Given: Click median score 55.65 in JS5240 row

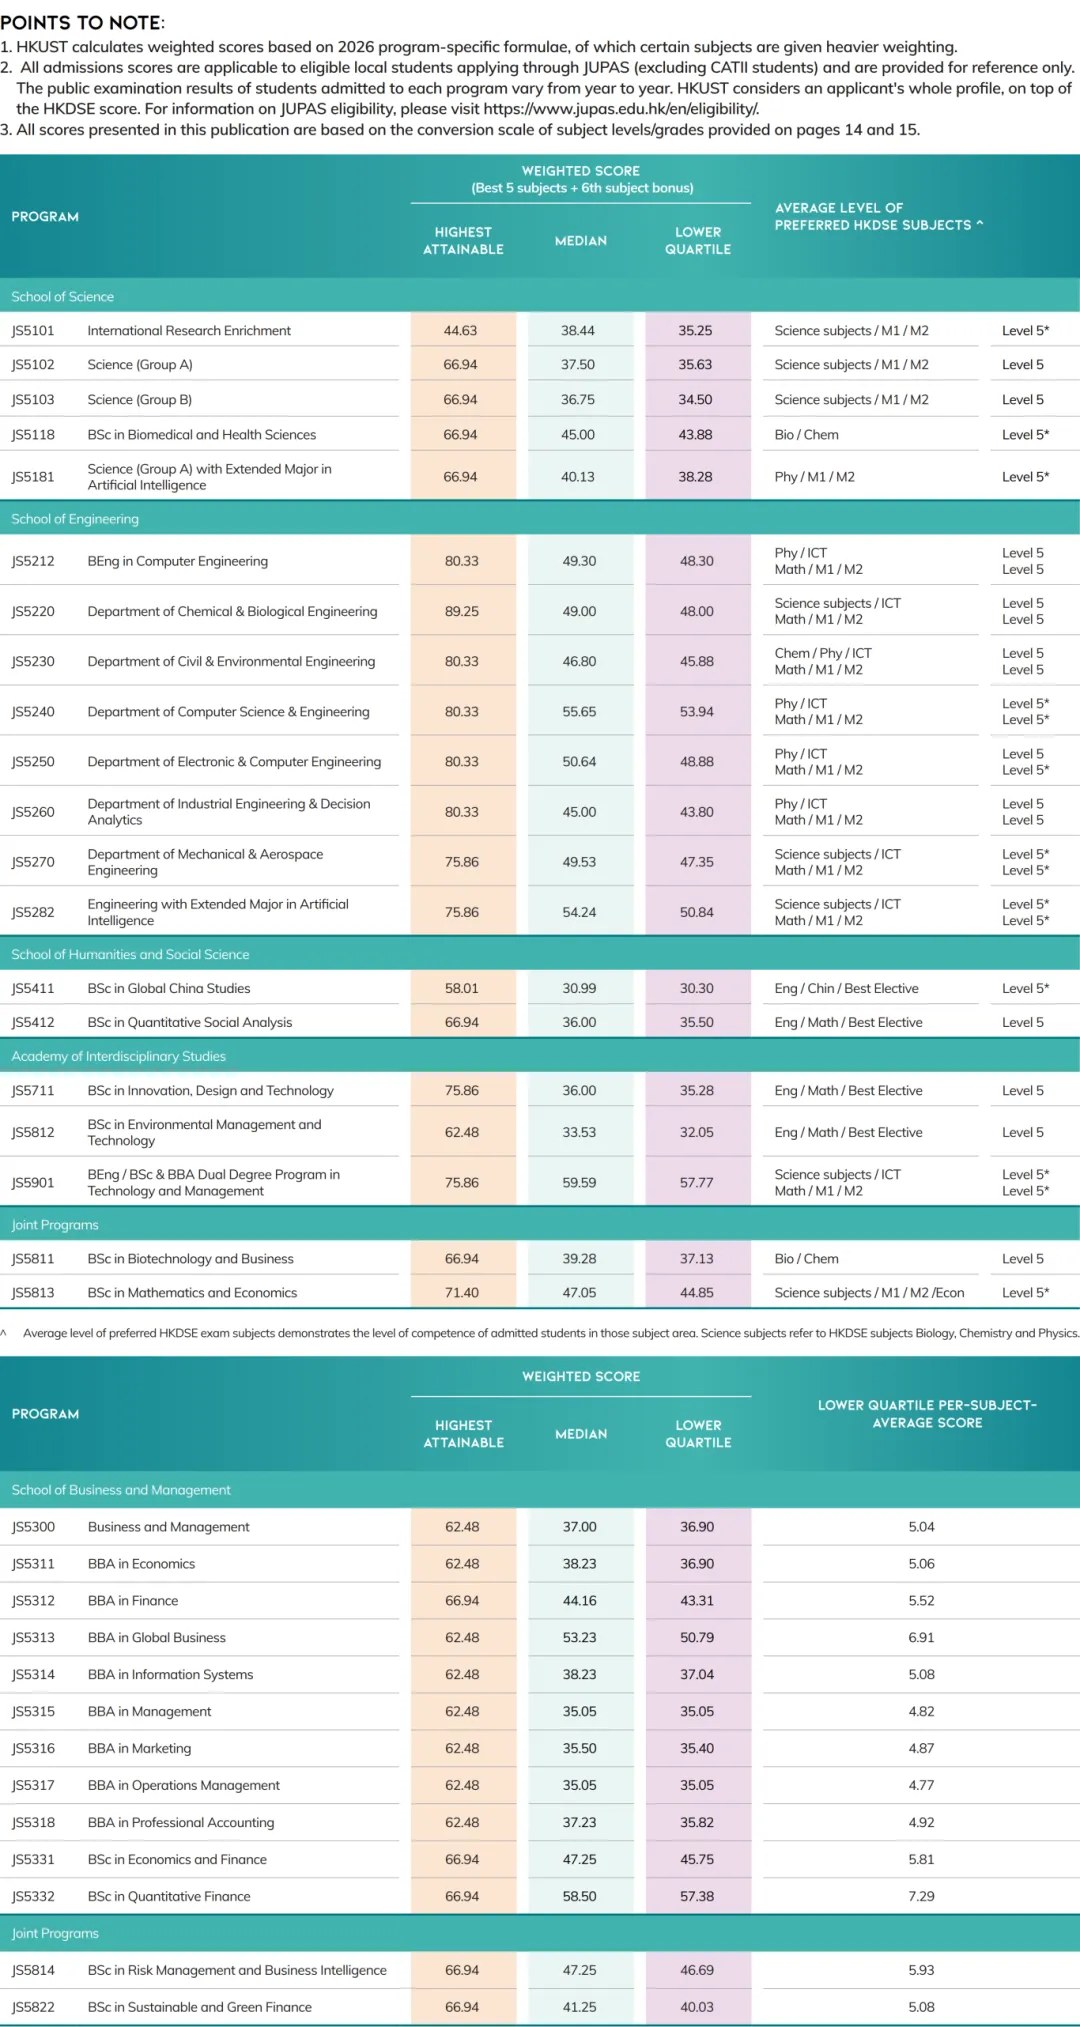Looking at the screenshot, I should [579, 712].
